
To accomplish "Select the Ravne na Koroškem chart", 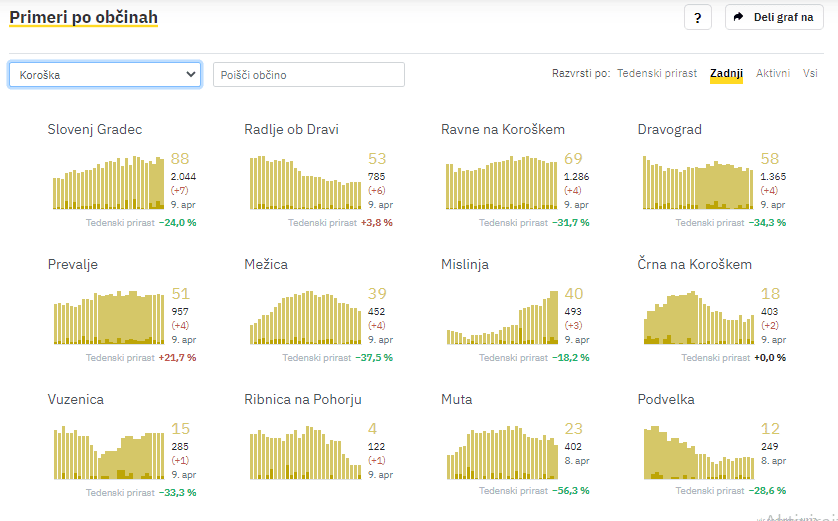I will 501,182.
